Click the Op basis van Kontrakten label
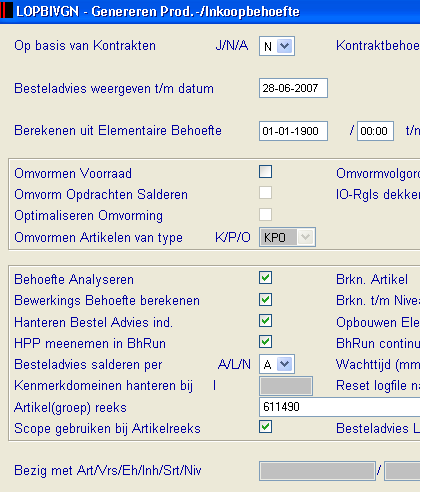The width and height of the screenshot is (422, 502). [85, 46]
